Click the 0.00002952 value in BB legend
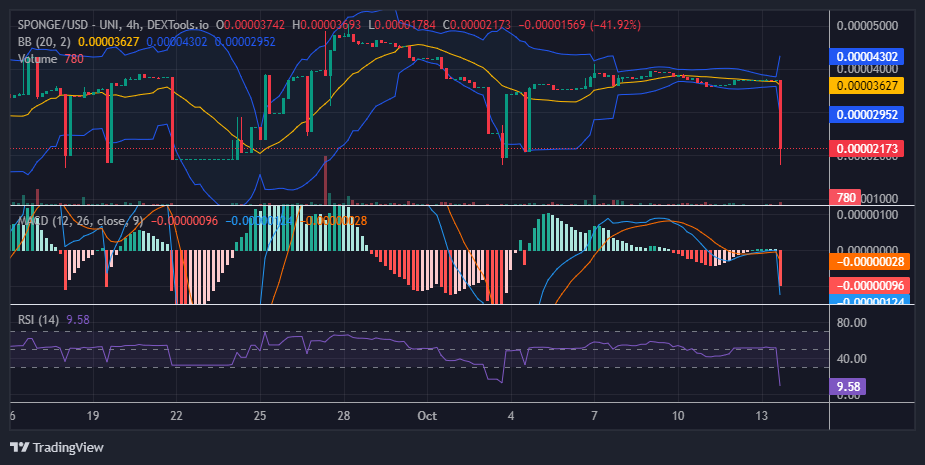The image size is (925, 465). 245,42
